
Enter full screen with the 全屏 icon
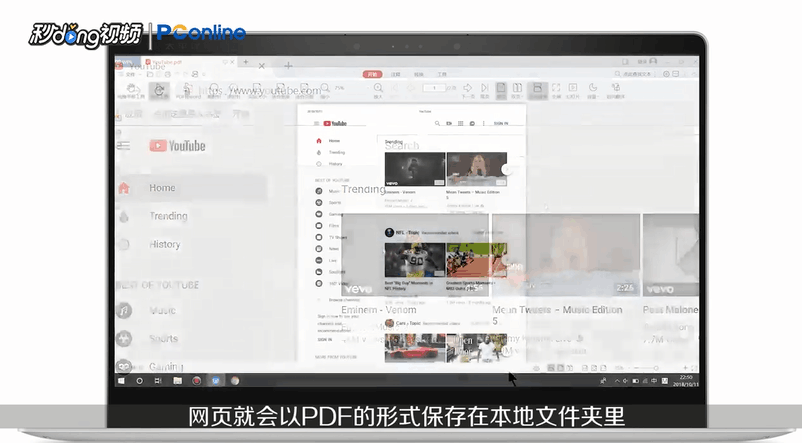(556, 91)
